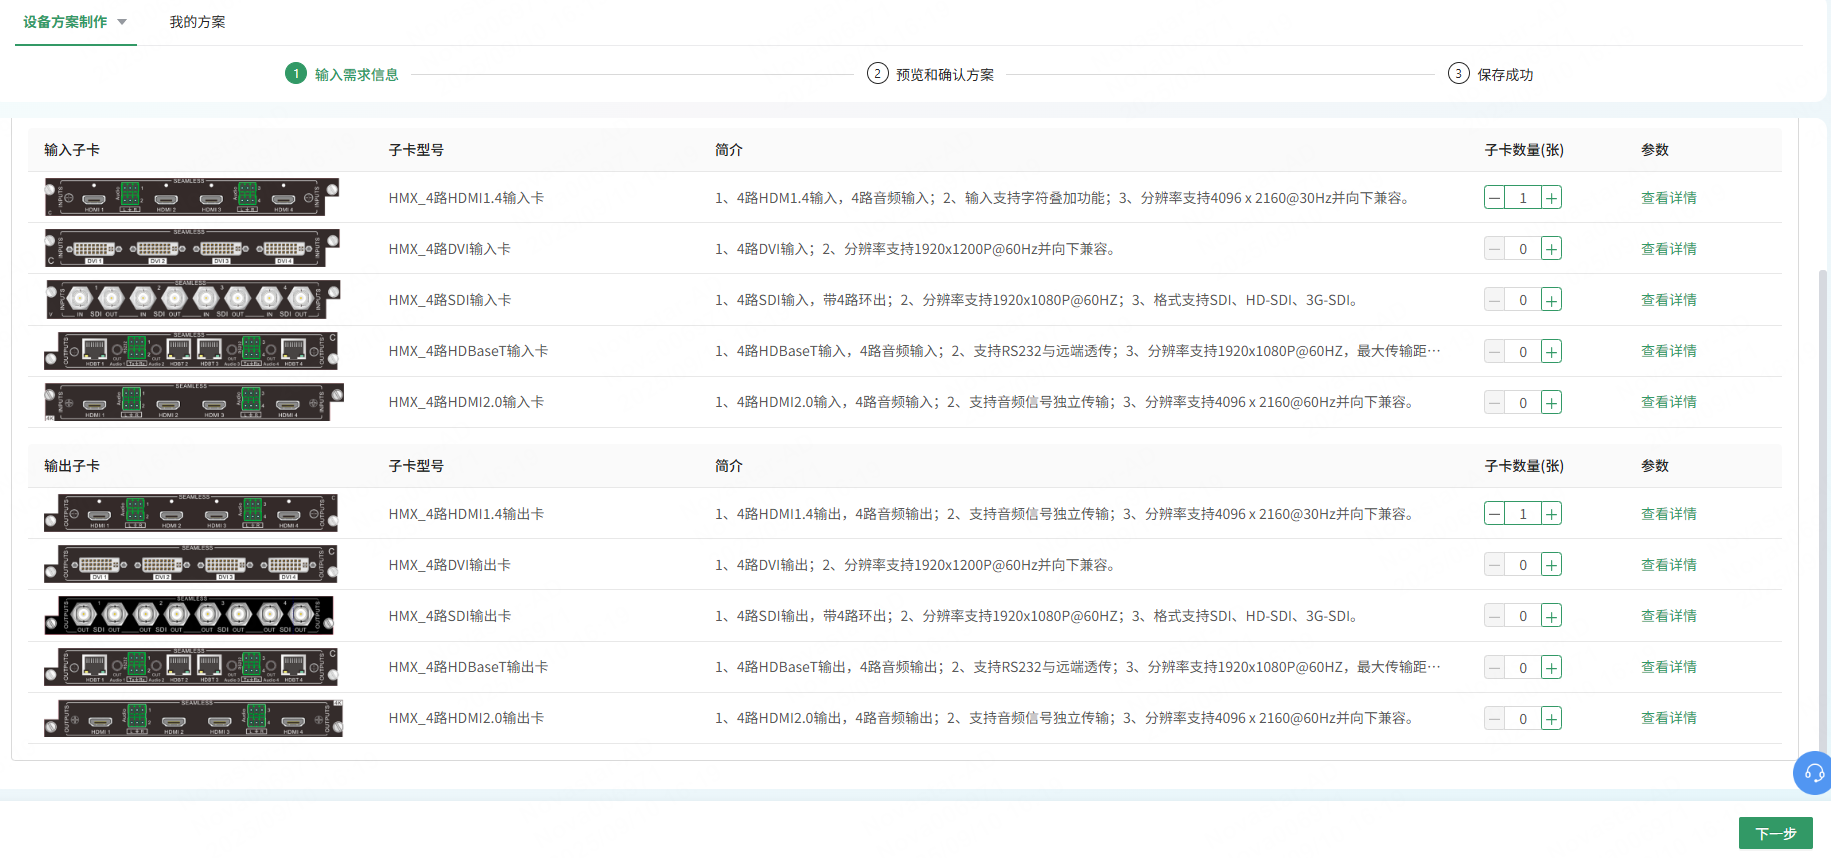Add one HMX_4路SDI输入卡 using plus icon
1831x858 pixels.
pos(1551,300)
